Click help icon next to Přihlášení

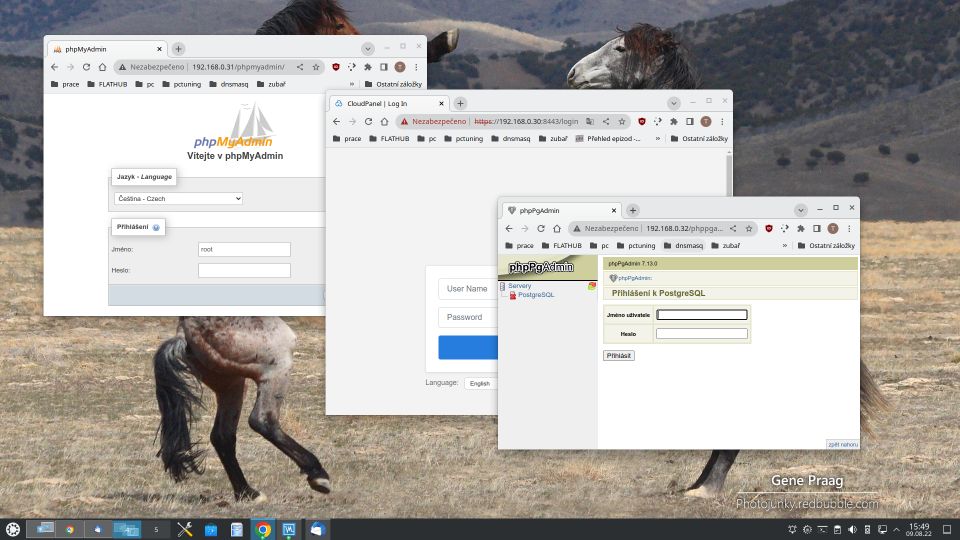coord(156,227)
